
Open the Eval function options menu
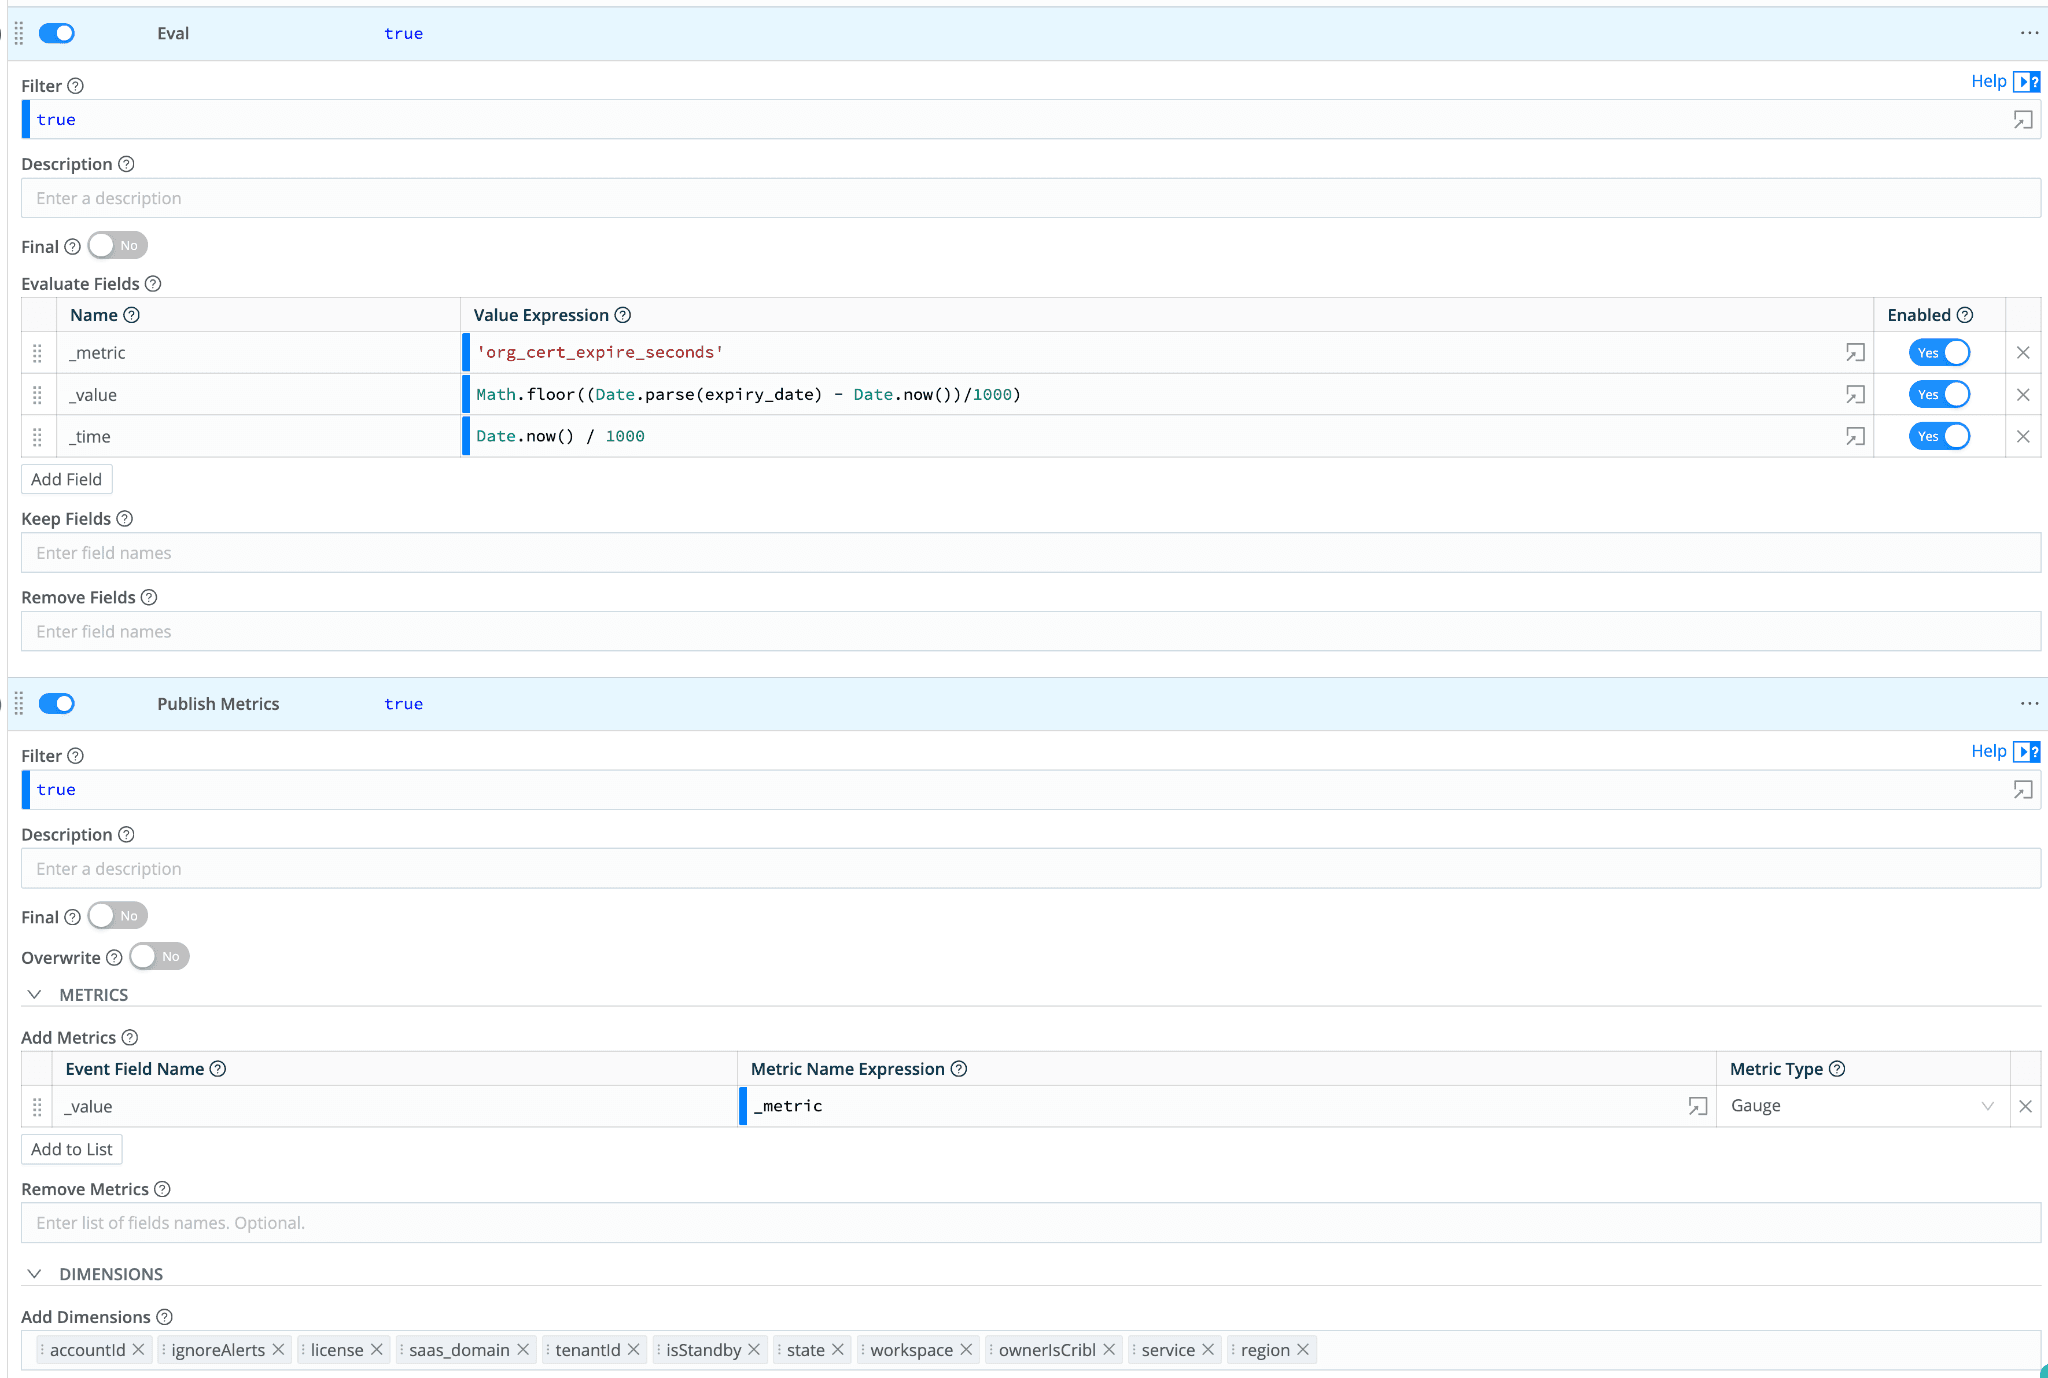coord(2029,33)
